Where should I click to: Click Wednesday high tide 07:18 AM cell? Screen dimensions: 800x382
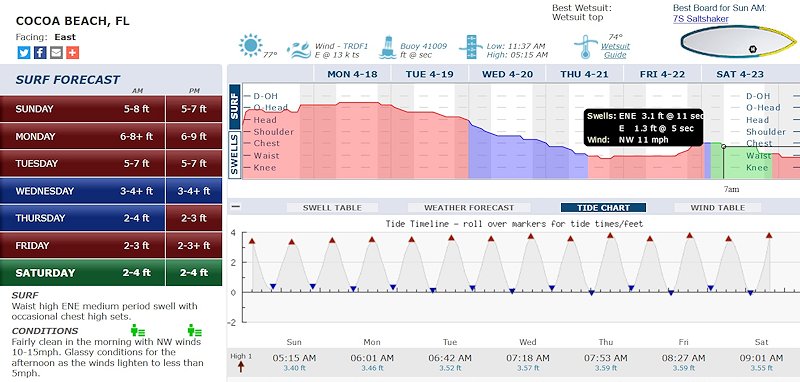528,362
